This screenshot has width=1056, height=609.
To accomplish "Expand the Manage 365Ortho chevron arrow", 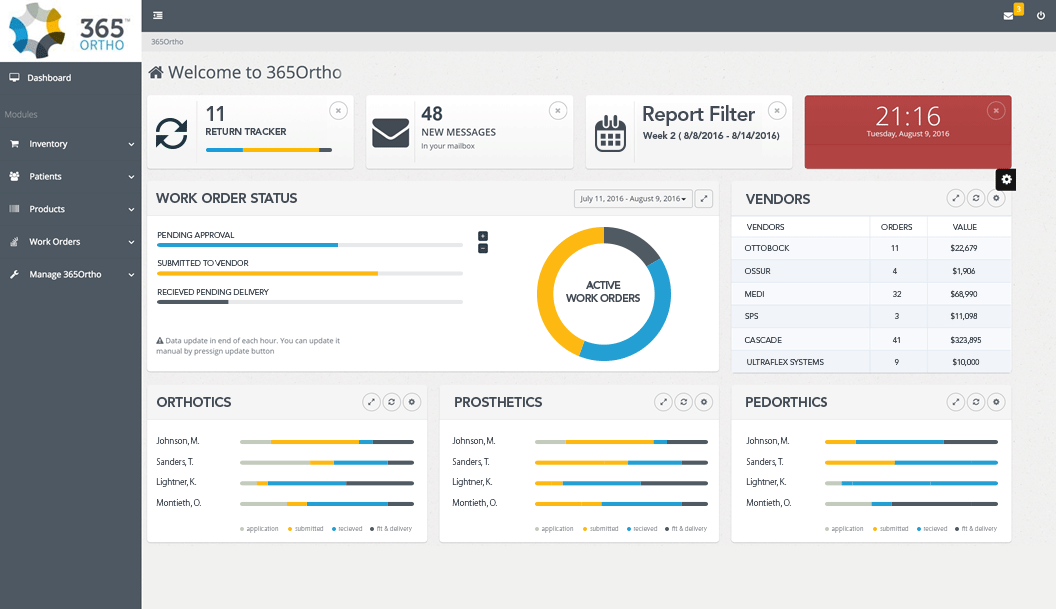I will click(x=131, y=275).
